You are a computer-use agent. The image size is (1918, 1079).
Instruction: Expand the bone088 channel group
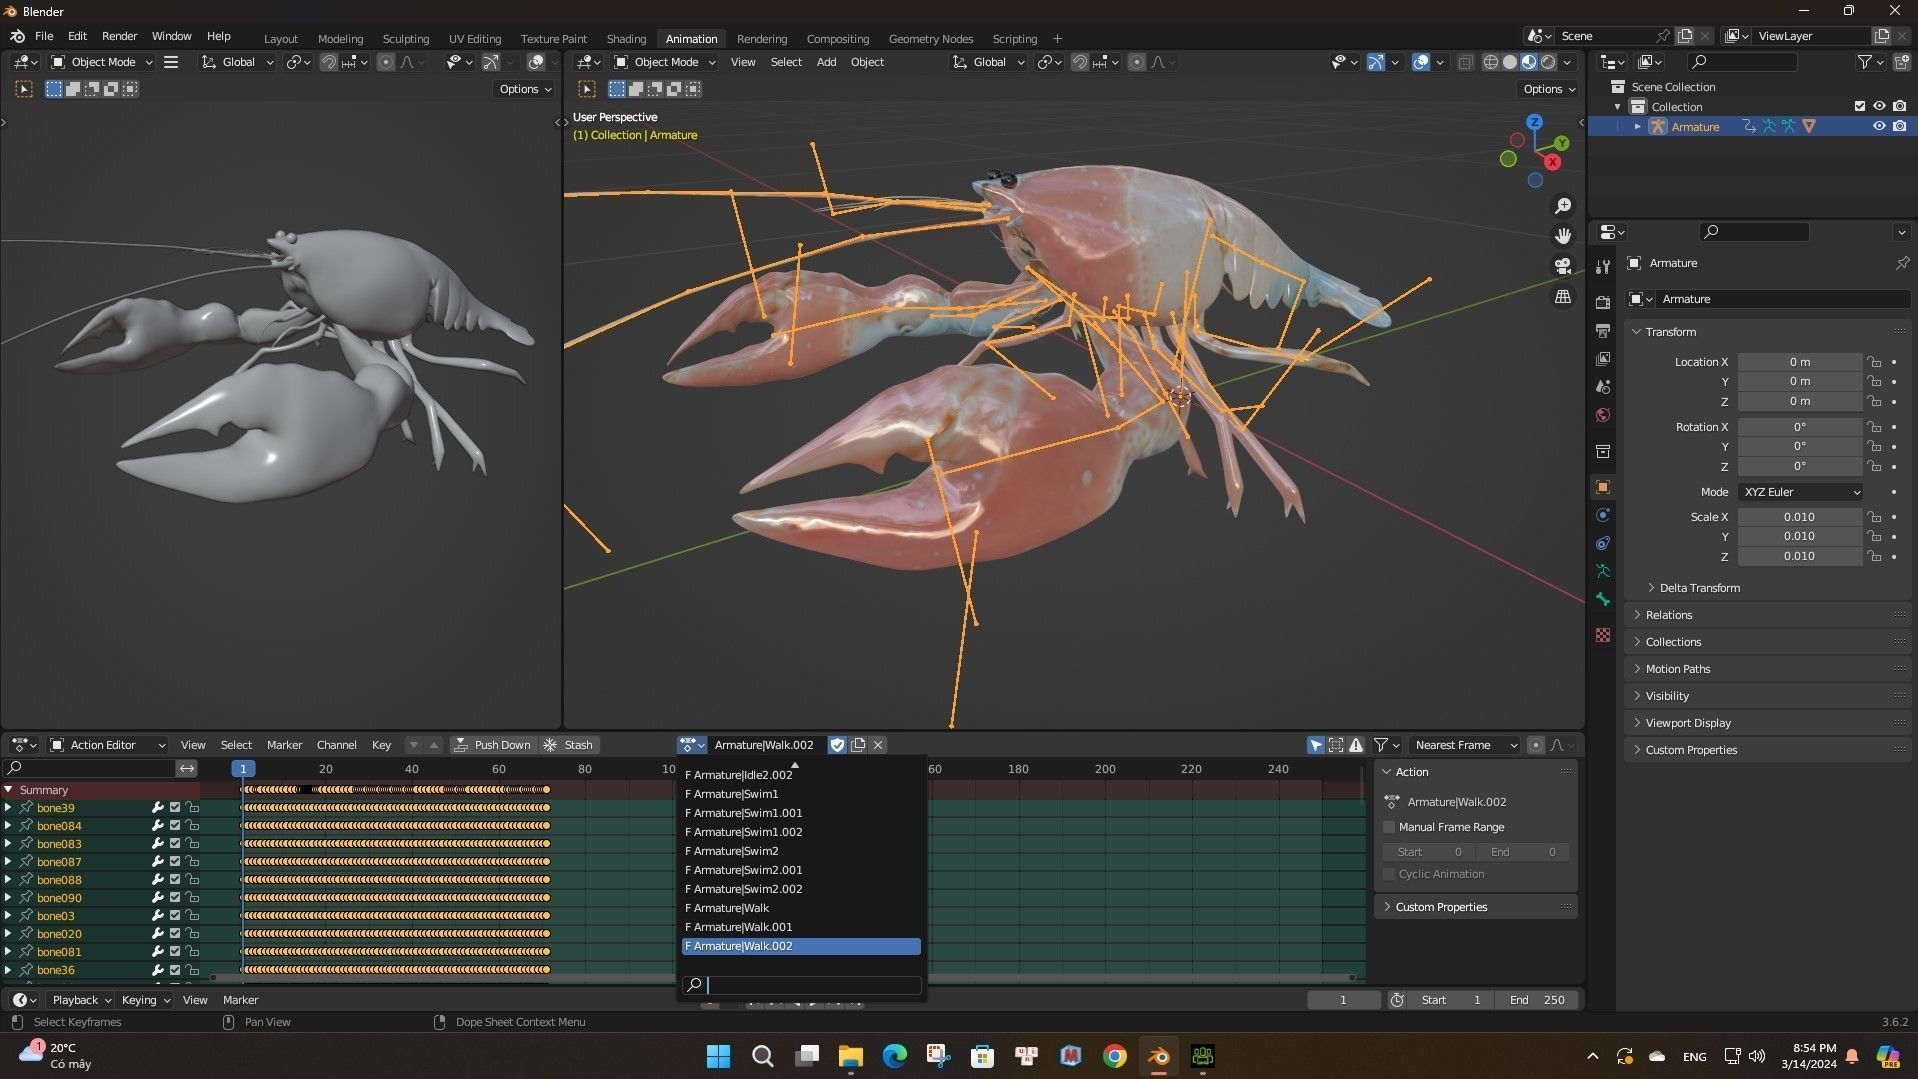[8, 880]
